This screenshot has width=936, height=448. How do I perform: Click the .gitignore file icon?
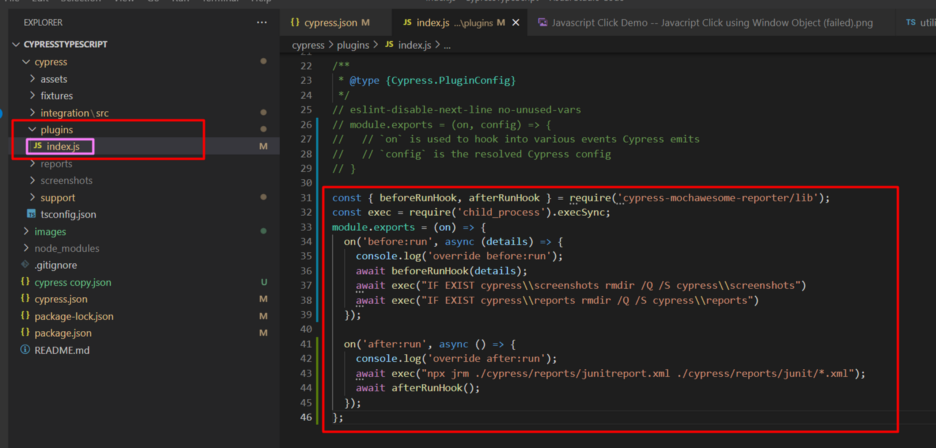point(27,265)
